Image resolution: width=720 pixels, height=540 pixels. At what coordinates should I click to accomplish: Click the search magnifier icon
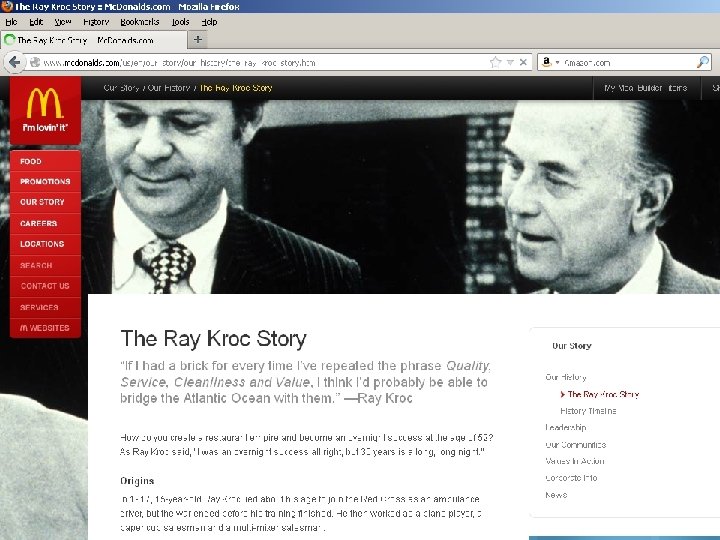tap(703, 62)
